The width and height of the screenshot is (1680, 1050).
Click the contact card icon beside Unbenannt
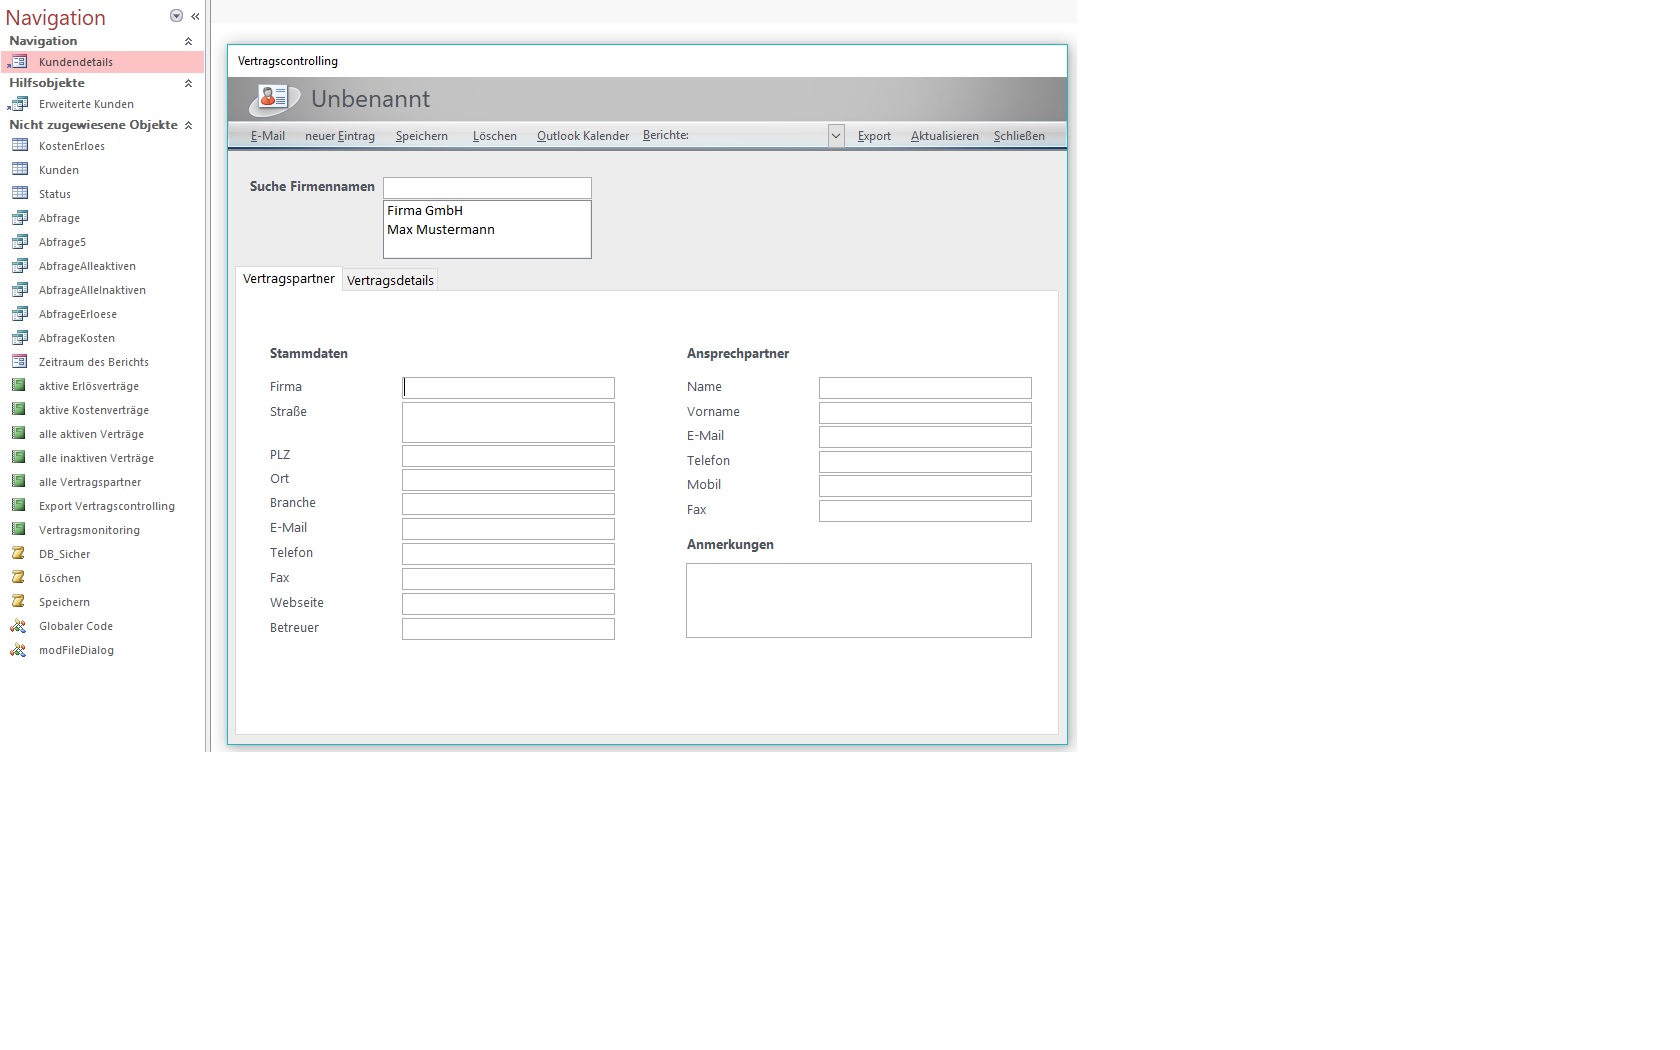(273, 99)
